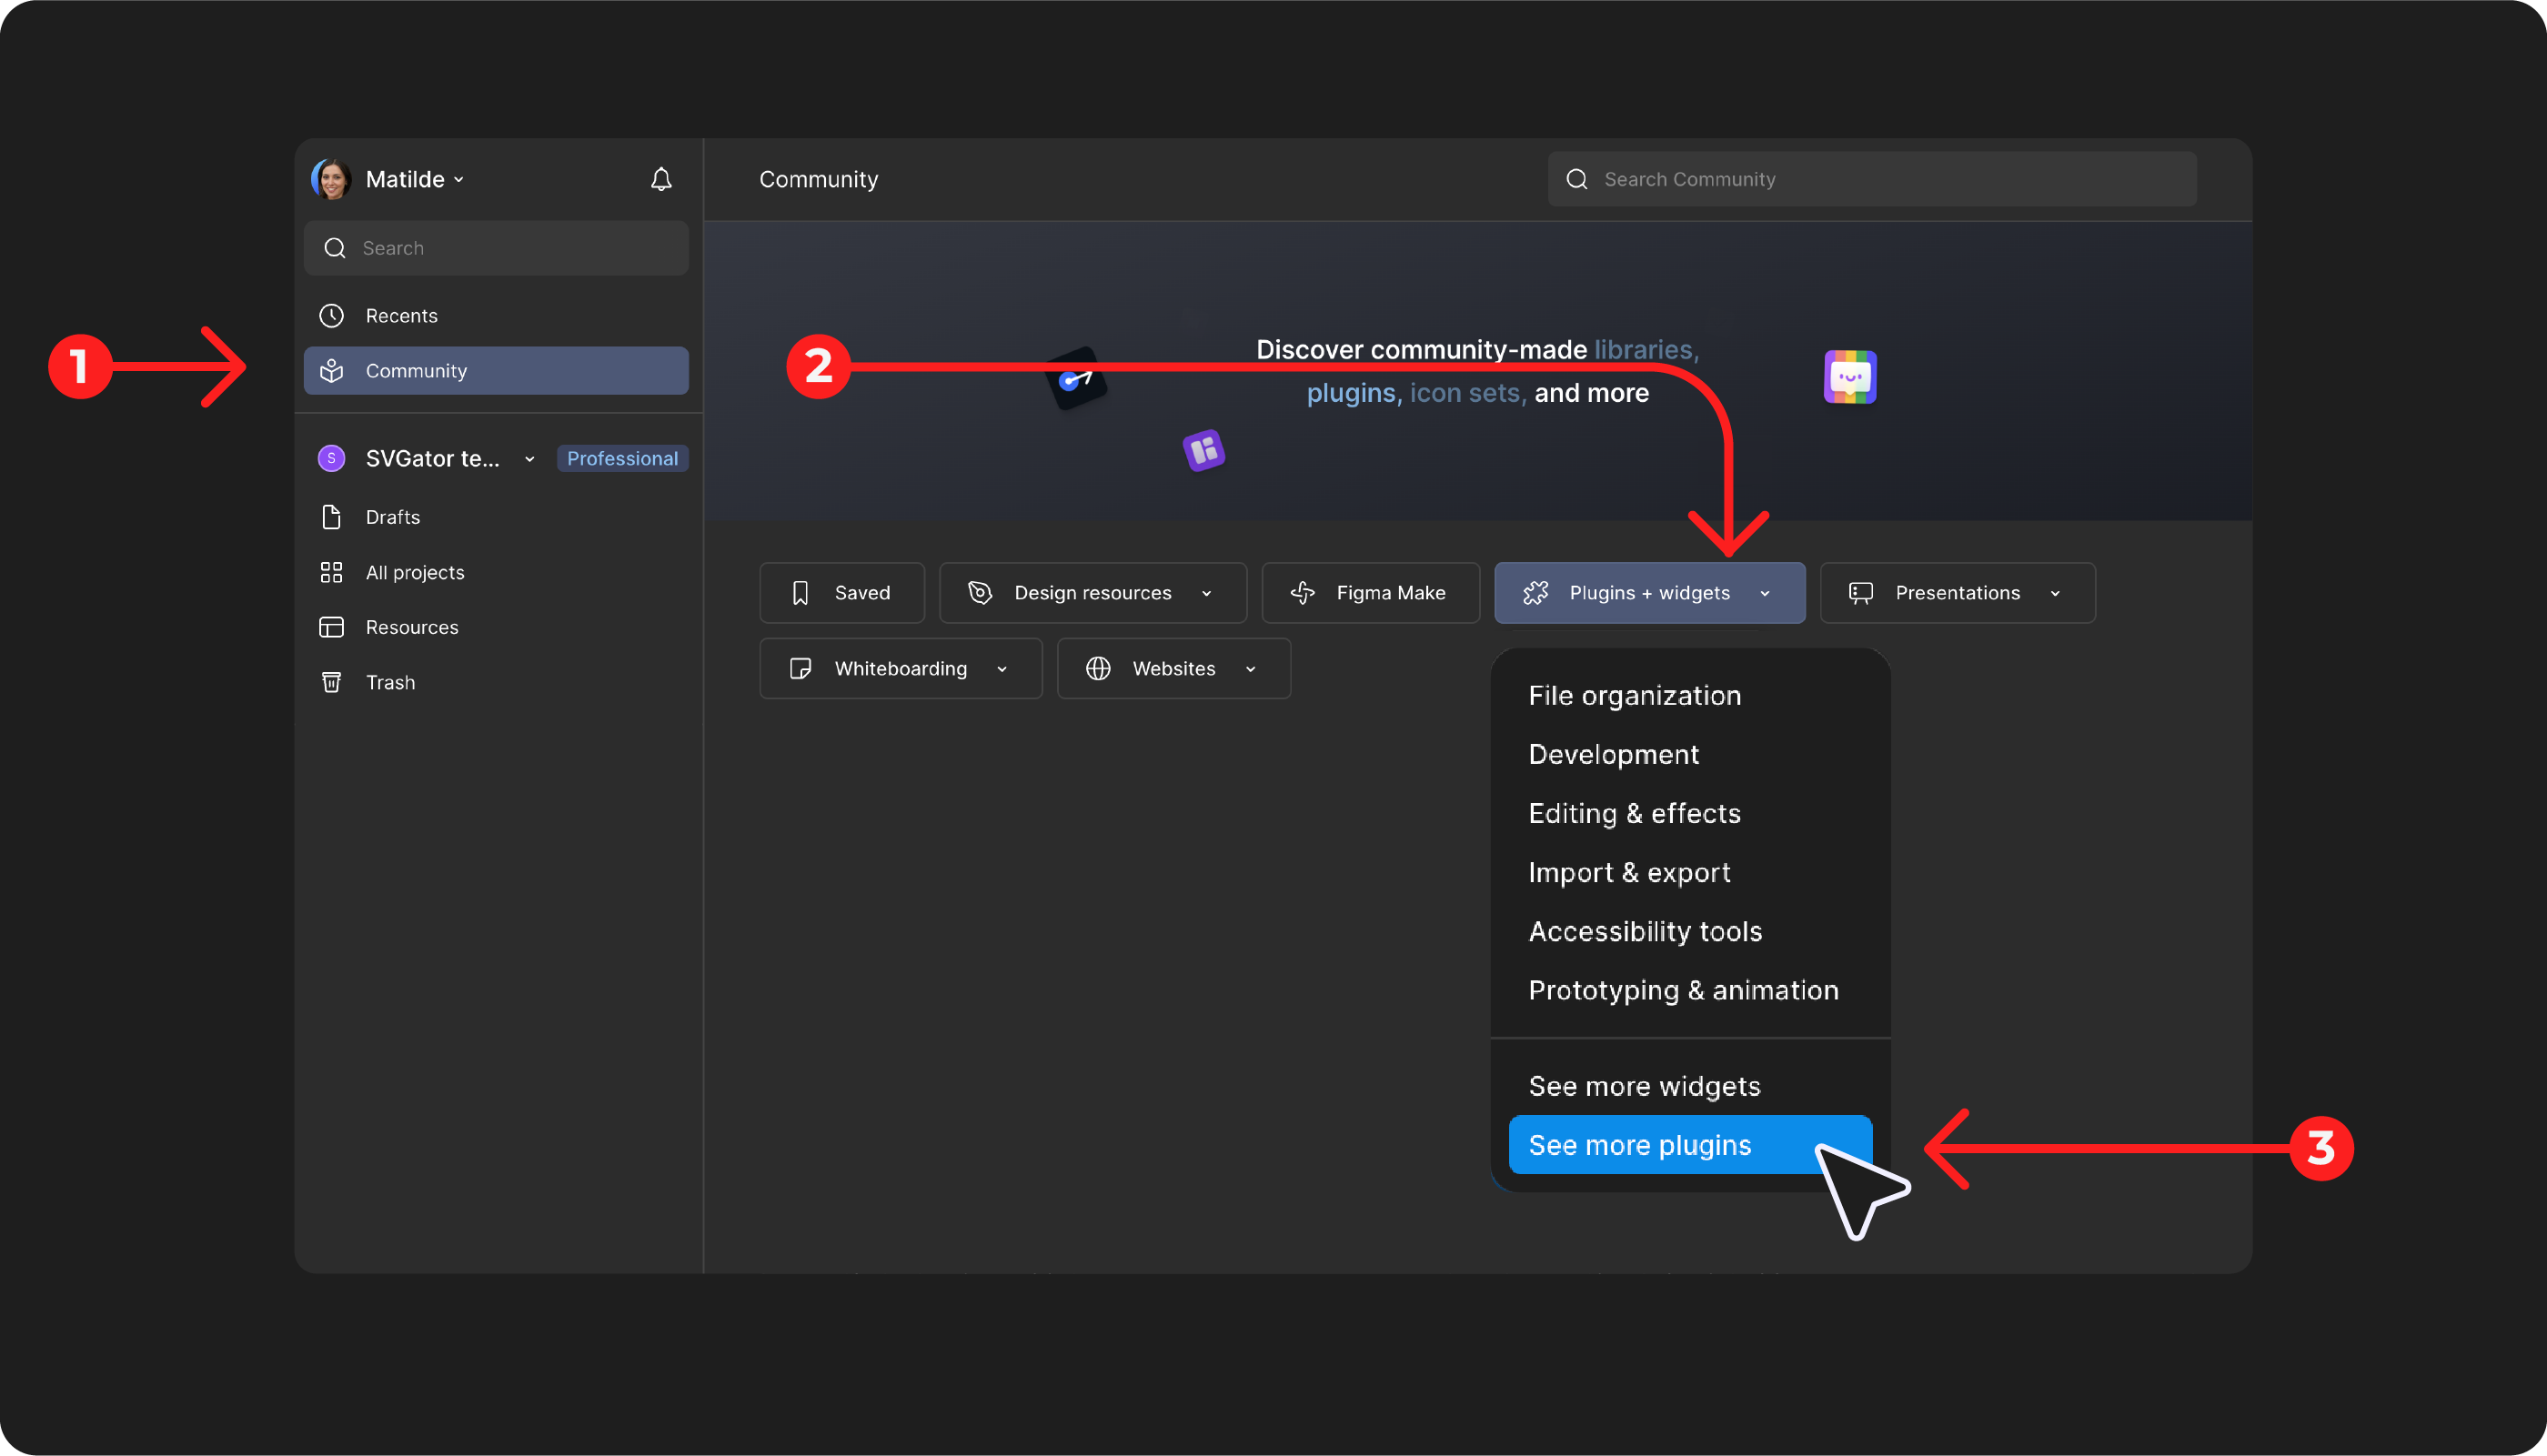Select Accessibility tools menu entry
The height and width of the screenshot is (1456, 2547).
(x=1645, y=931)
